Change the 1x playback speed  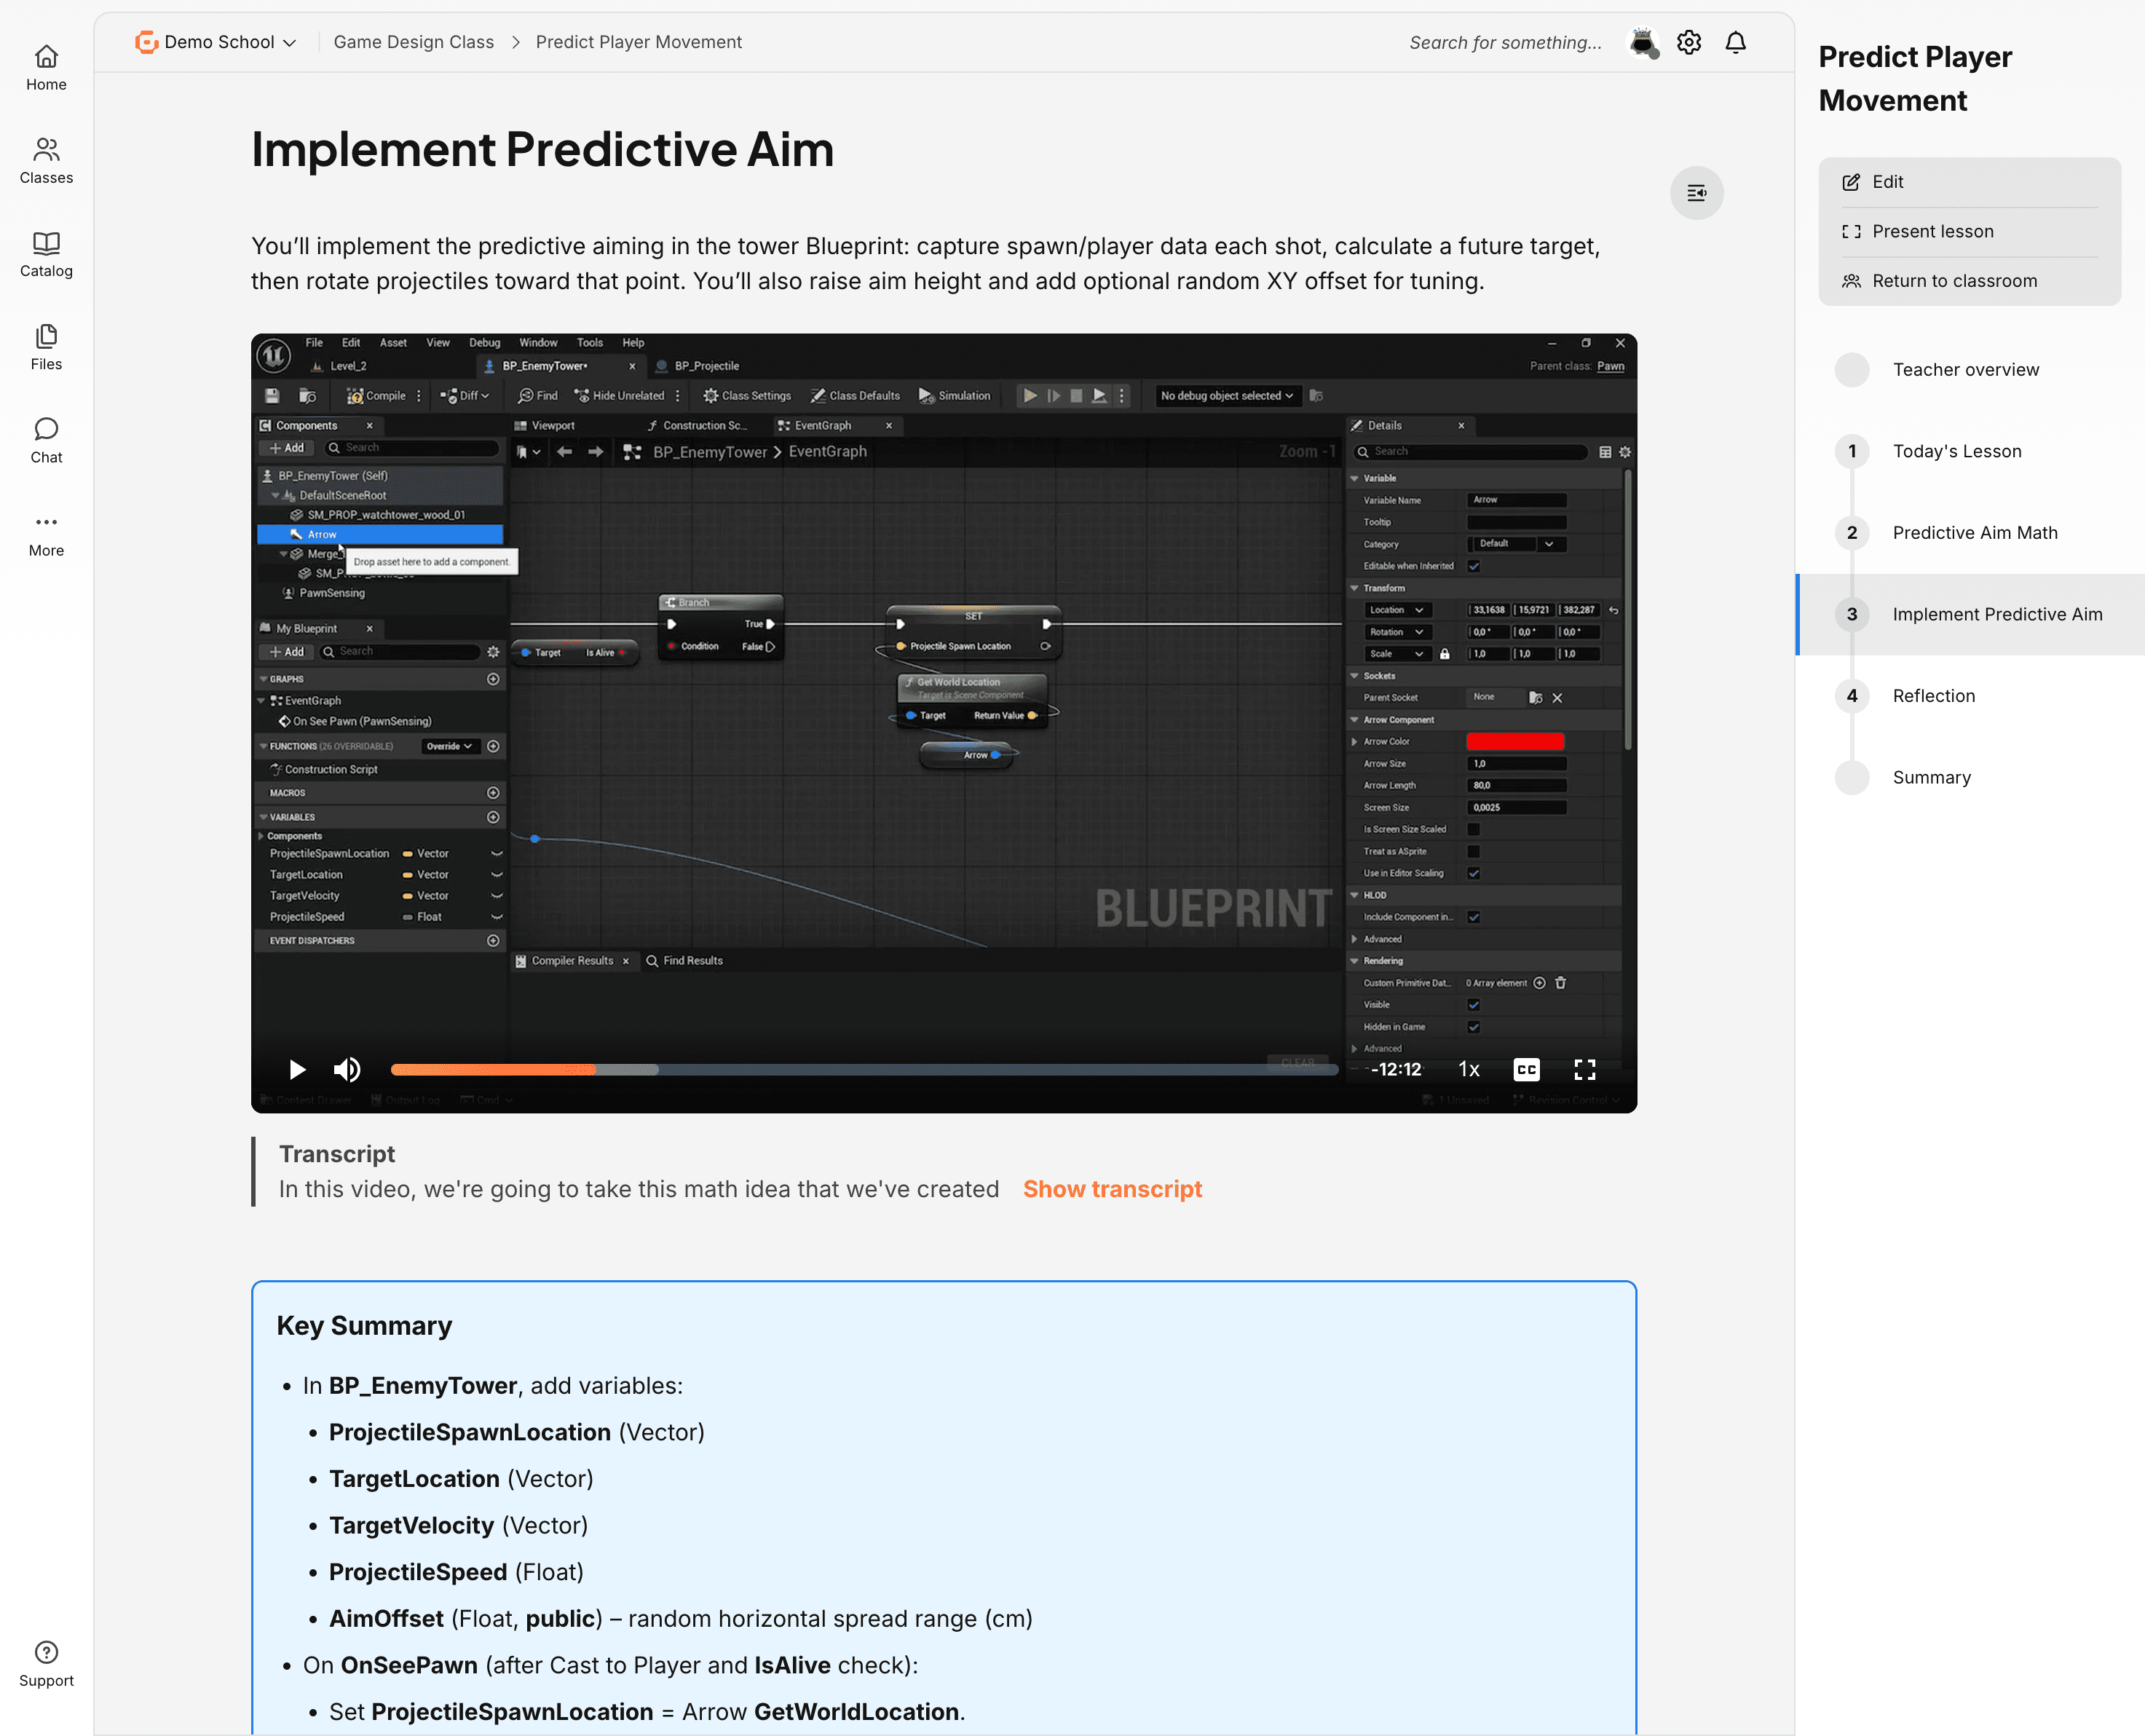(x=1468, y=1069)
